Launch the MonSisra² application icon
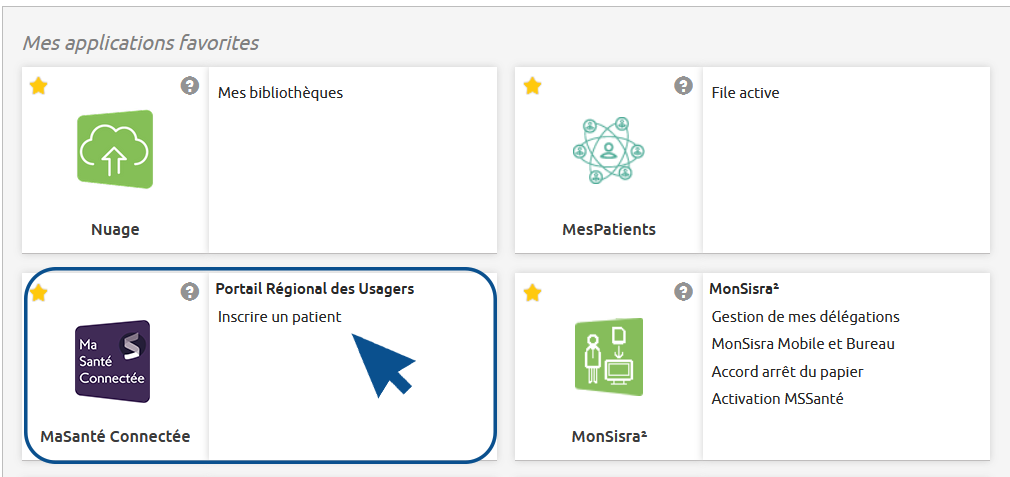The image size is (1010, 477). (x=608, y=357)
